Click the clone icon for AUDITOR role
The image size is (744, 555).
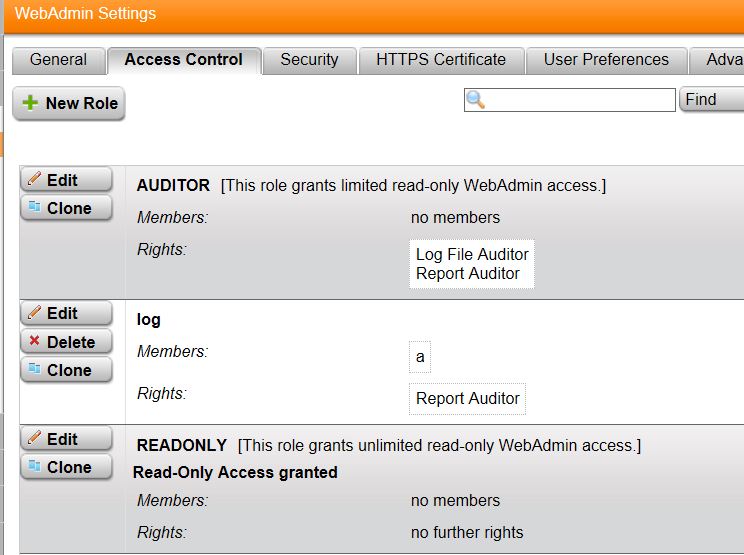tap(34, 208)
